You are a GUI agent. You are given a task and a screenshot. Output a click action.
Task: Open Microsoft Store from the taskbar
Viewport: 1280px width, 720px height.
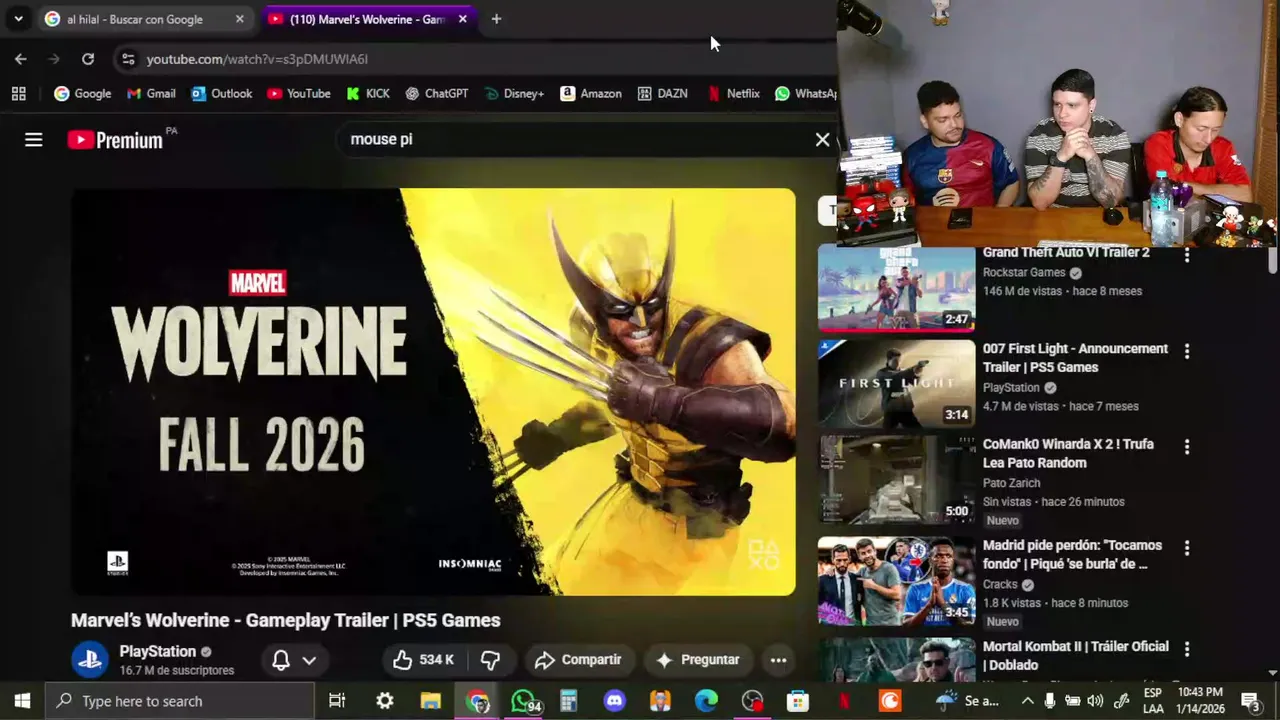[798, 701]
